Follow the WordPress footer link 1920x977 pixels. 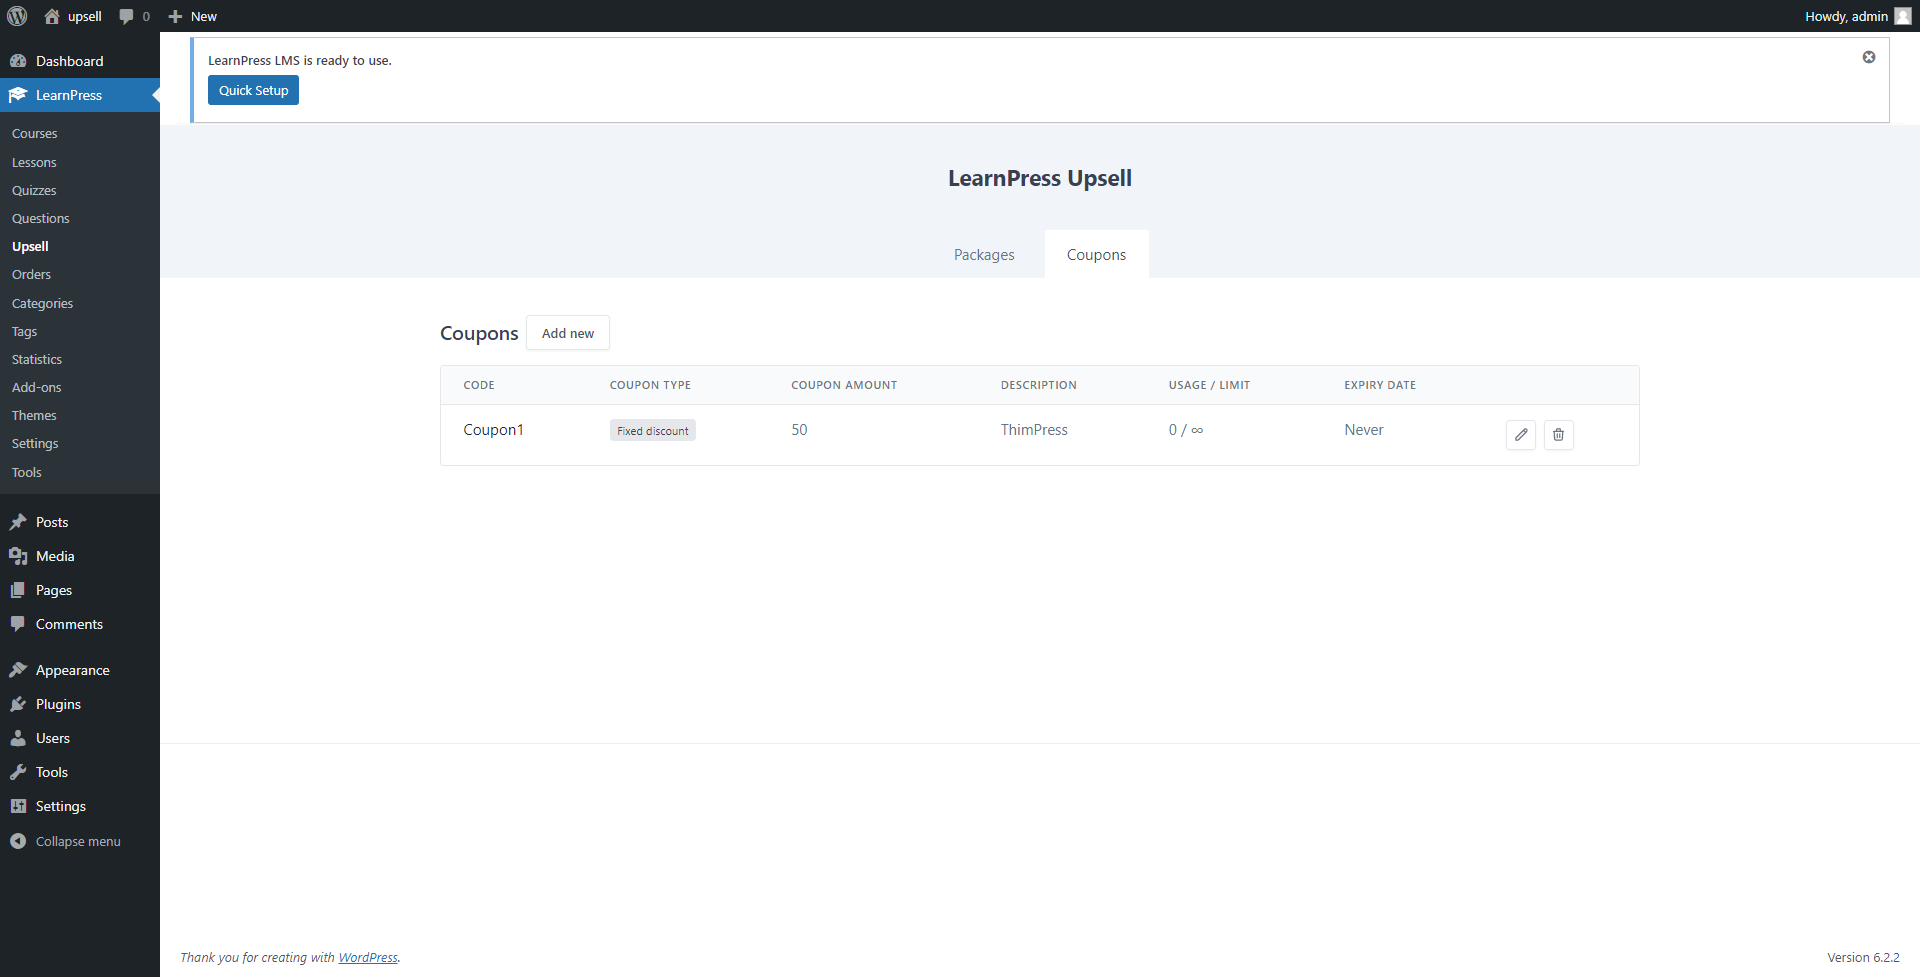tap(368, 957)
